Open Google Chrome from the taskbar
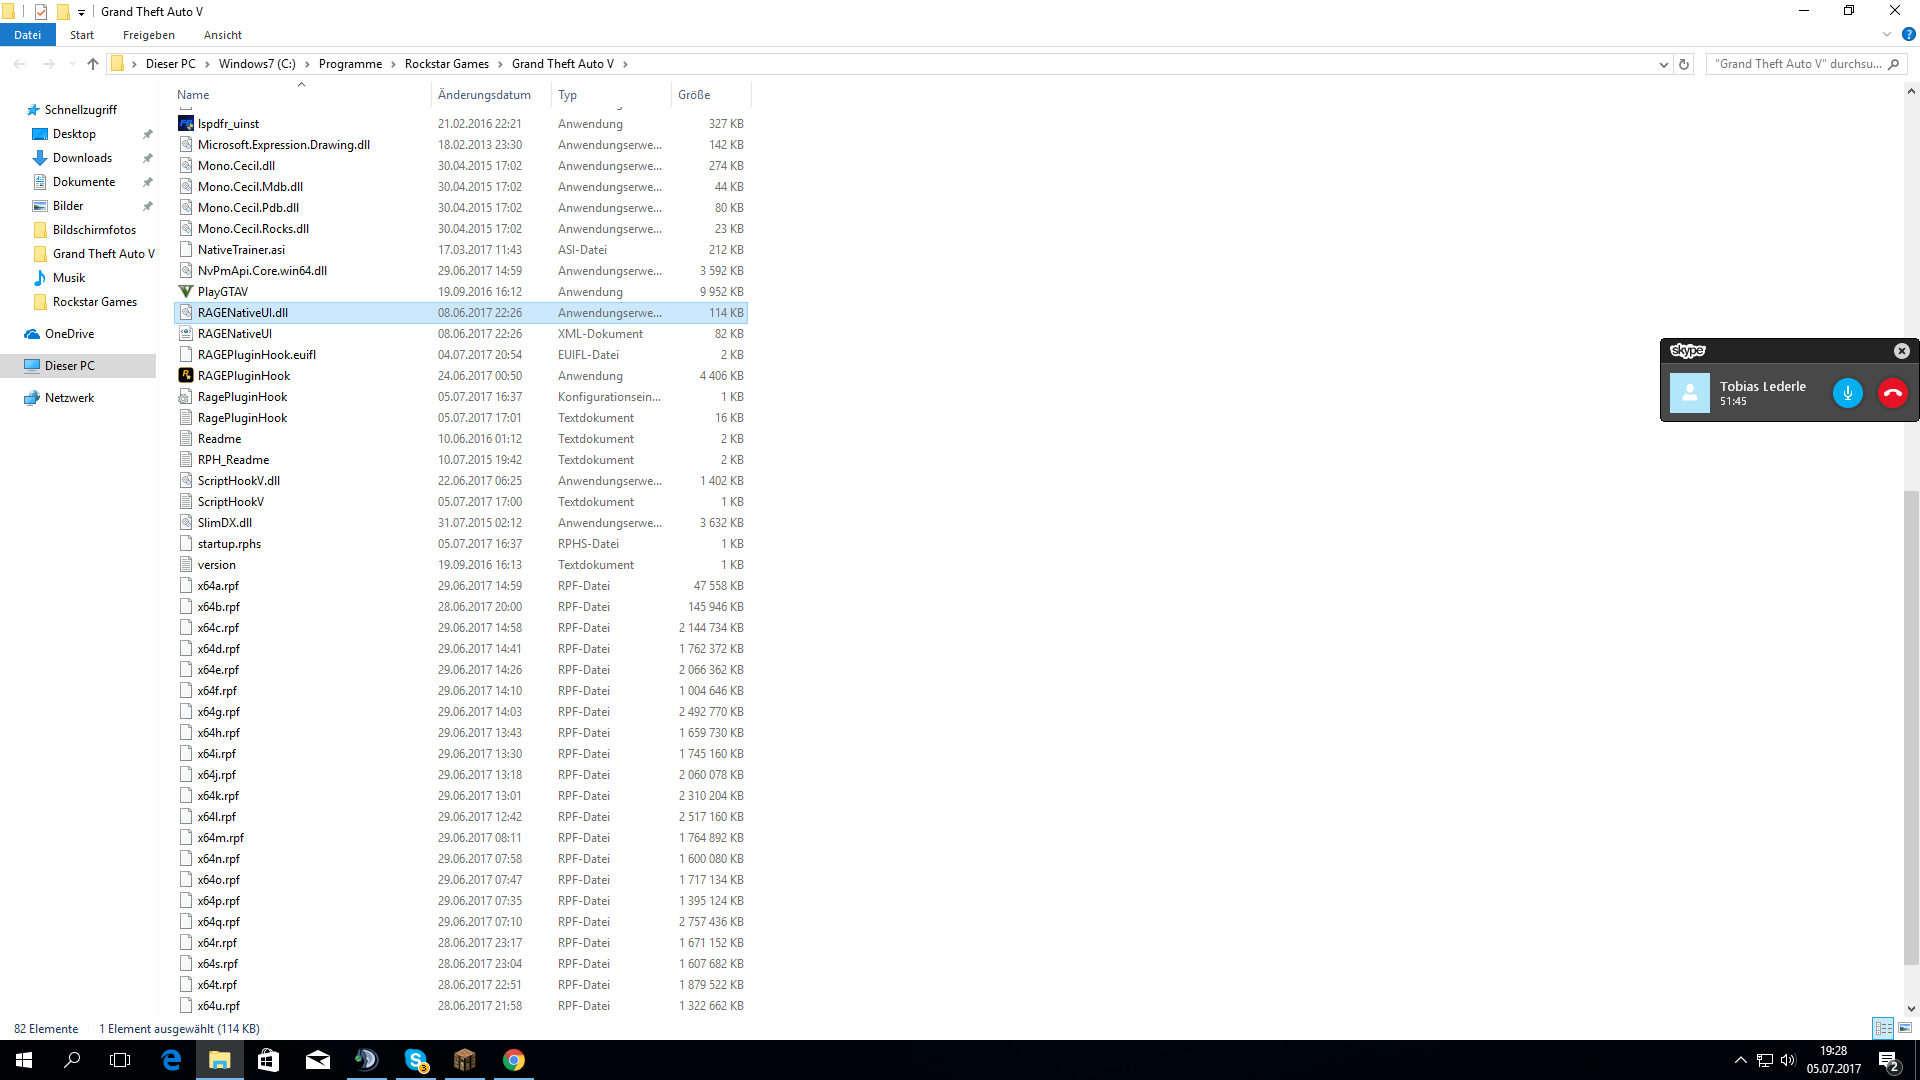The image size is (1920, 1080). (513, 1060)
